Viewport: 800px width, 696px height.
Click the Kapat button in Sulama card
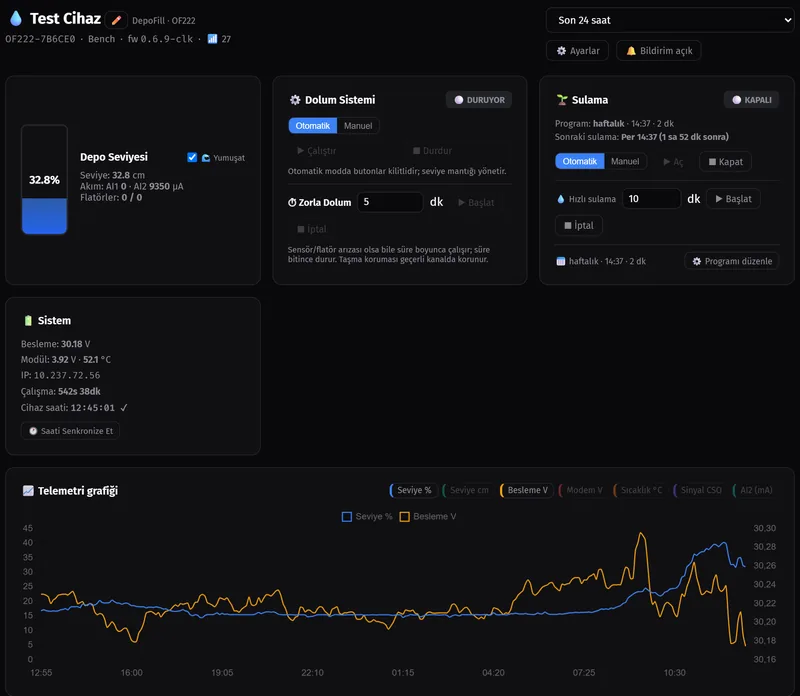pyautogui.click(x=725, y=162)
